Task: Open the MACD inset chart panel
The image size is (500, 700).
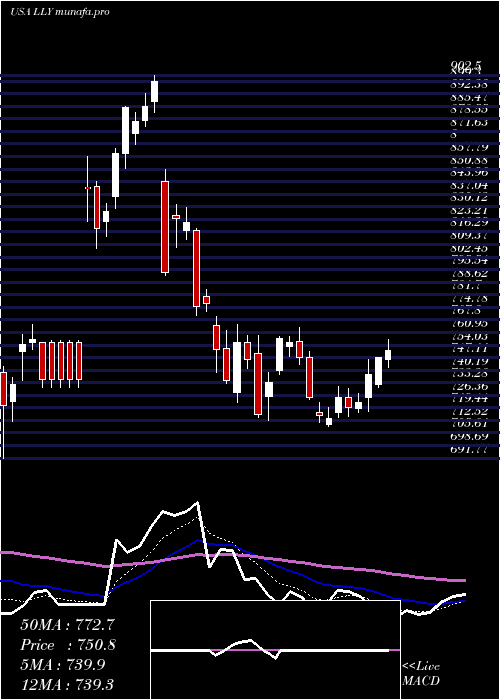Action: 275,650
